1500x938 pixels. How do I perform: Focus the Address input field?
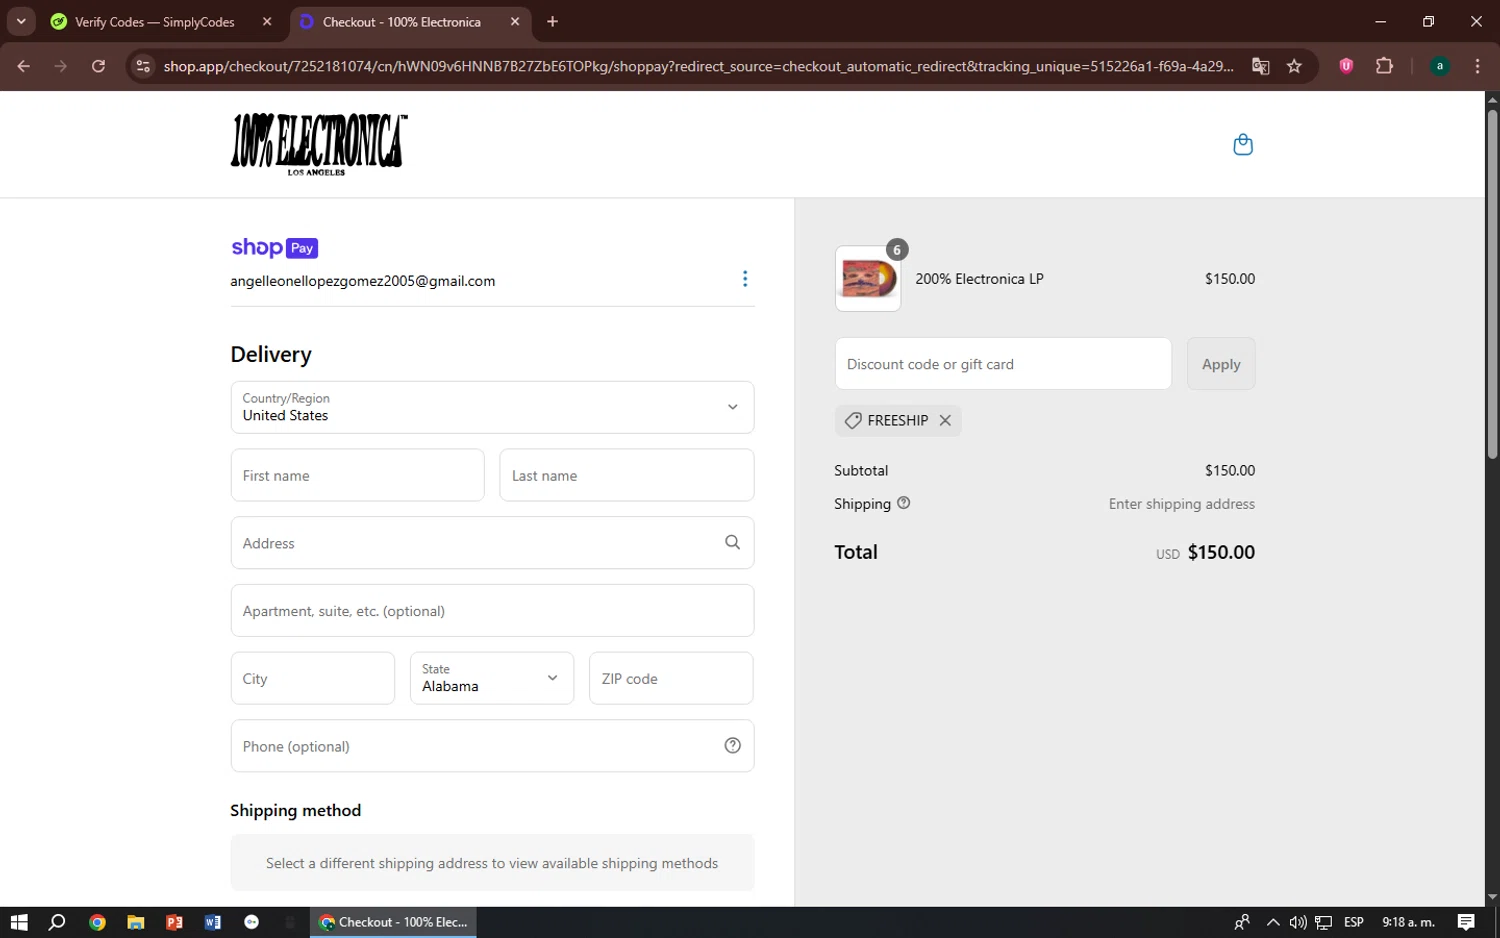[492, 543]
